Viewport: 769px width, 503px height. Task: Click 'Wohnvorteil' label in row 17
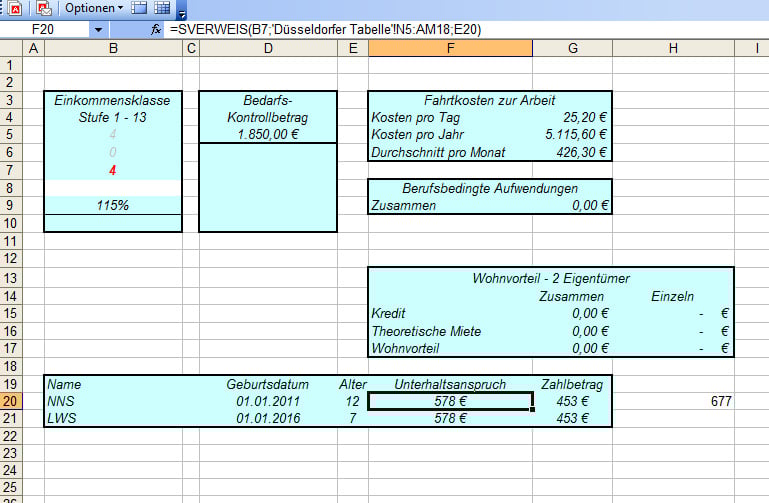405,349
